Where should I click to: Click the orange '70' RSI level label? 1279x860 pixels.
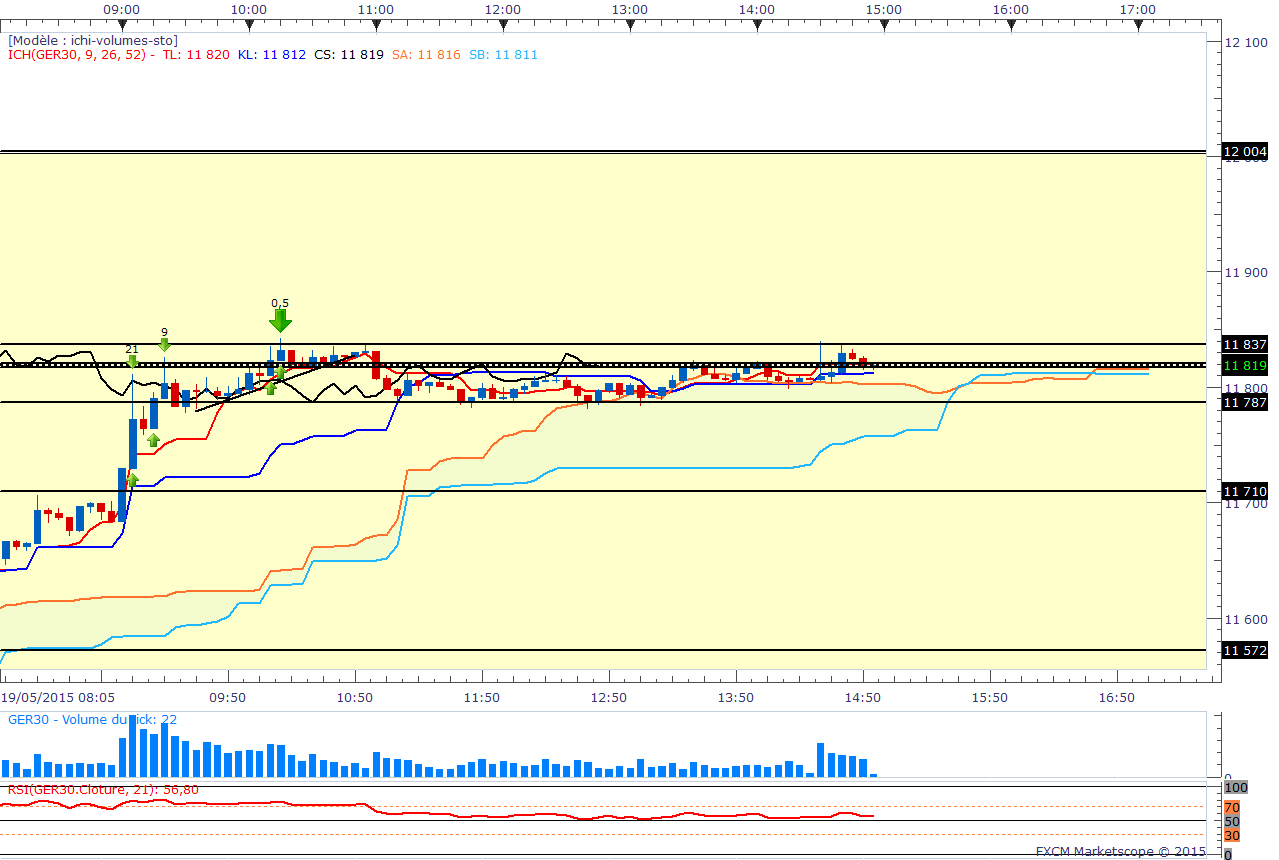click(x=1232, y=807)
